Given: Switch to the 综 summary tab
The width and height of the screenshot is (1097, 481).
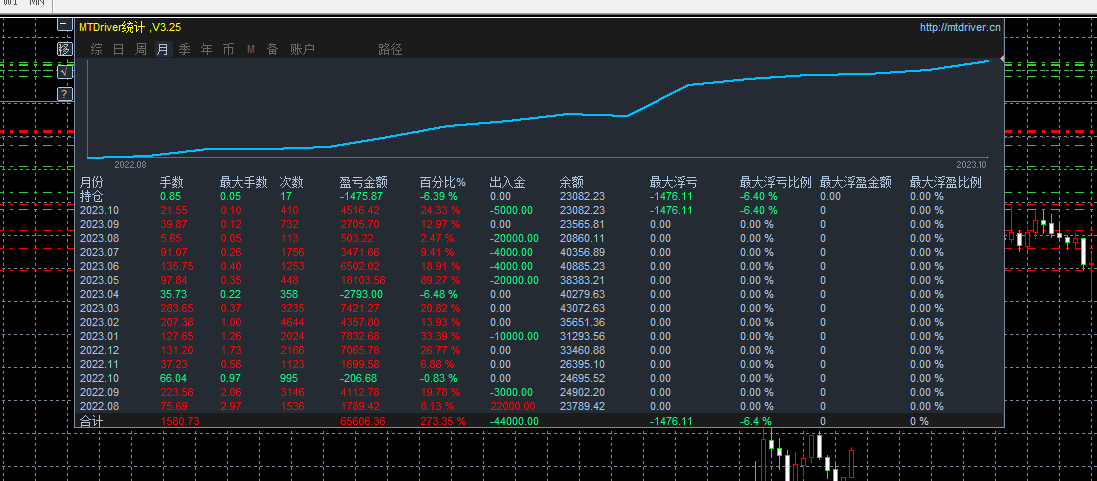Looking at the screenshot, I should (x=97, y=49).
